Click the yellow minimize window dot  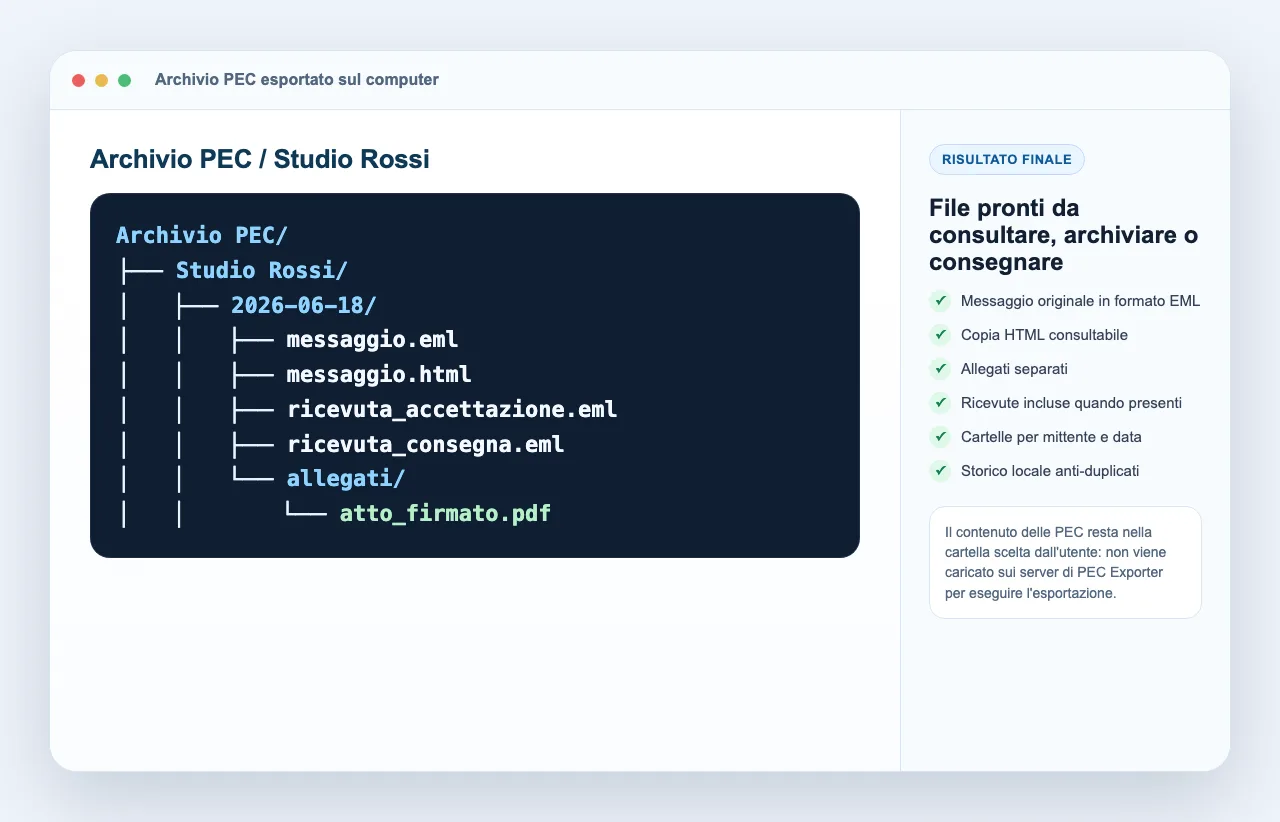tap(101, 80)
